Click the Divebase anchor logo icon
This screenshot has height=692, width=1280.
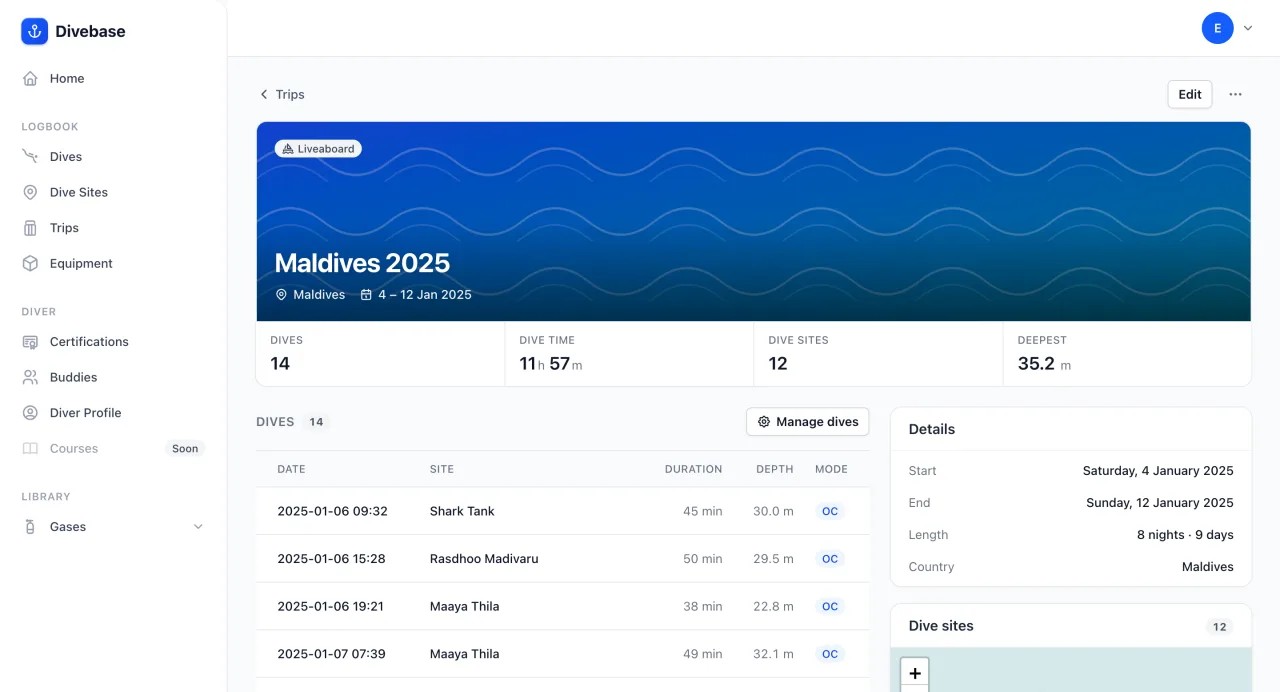pyautogui.click(x=35, y=31)
